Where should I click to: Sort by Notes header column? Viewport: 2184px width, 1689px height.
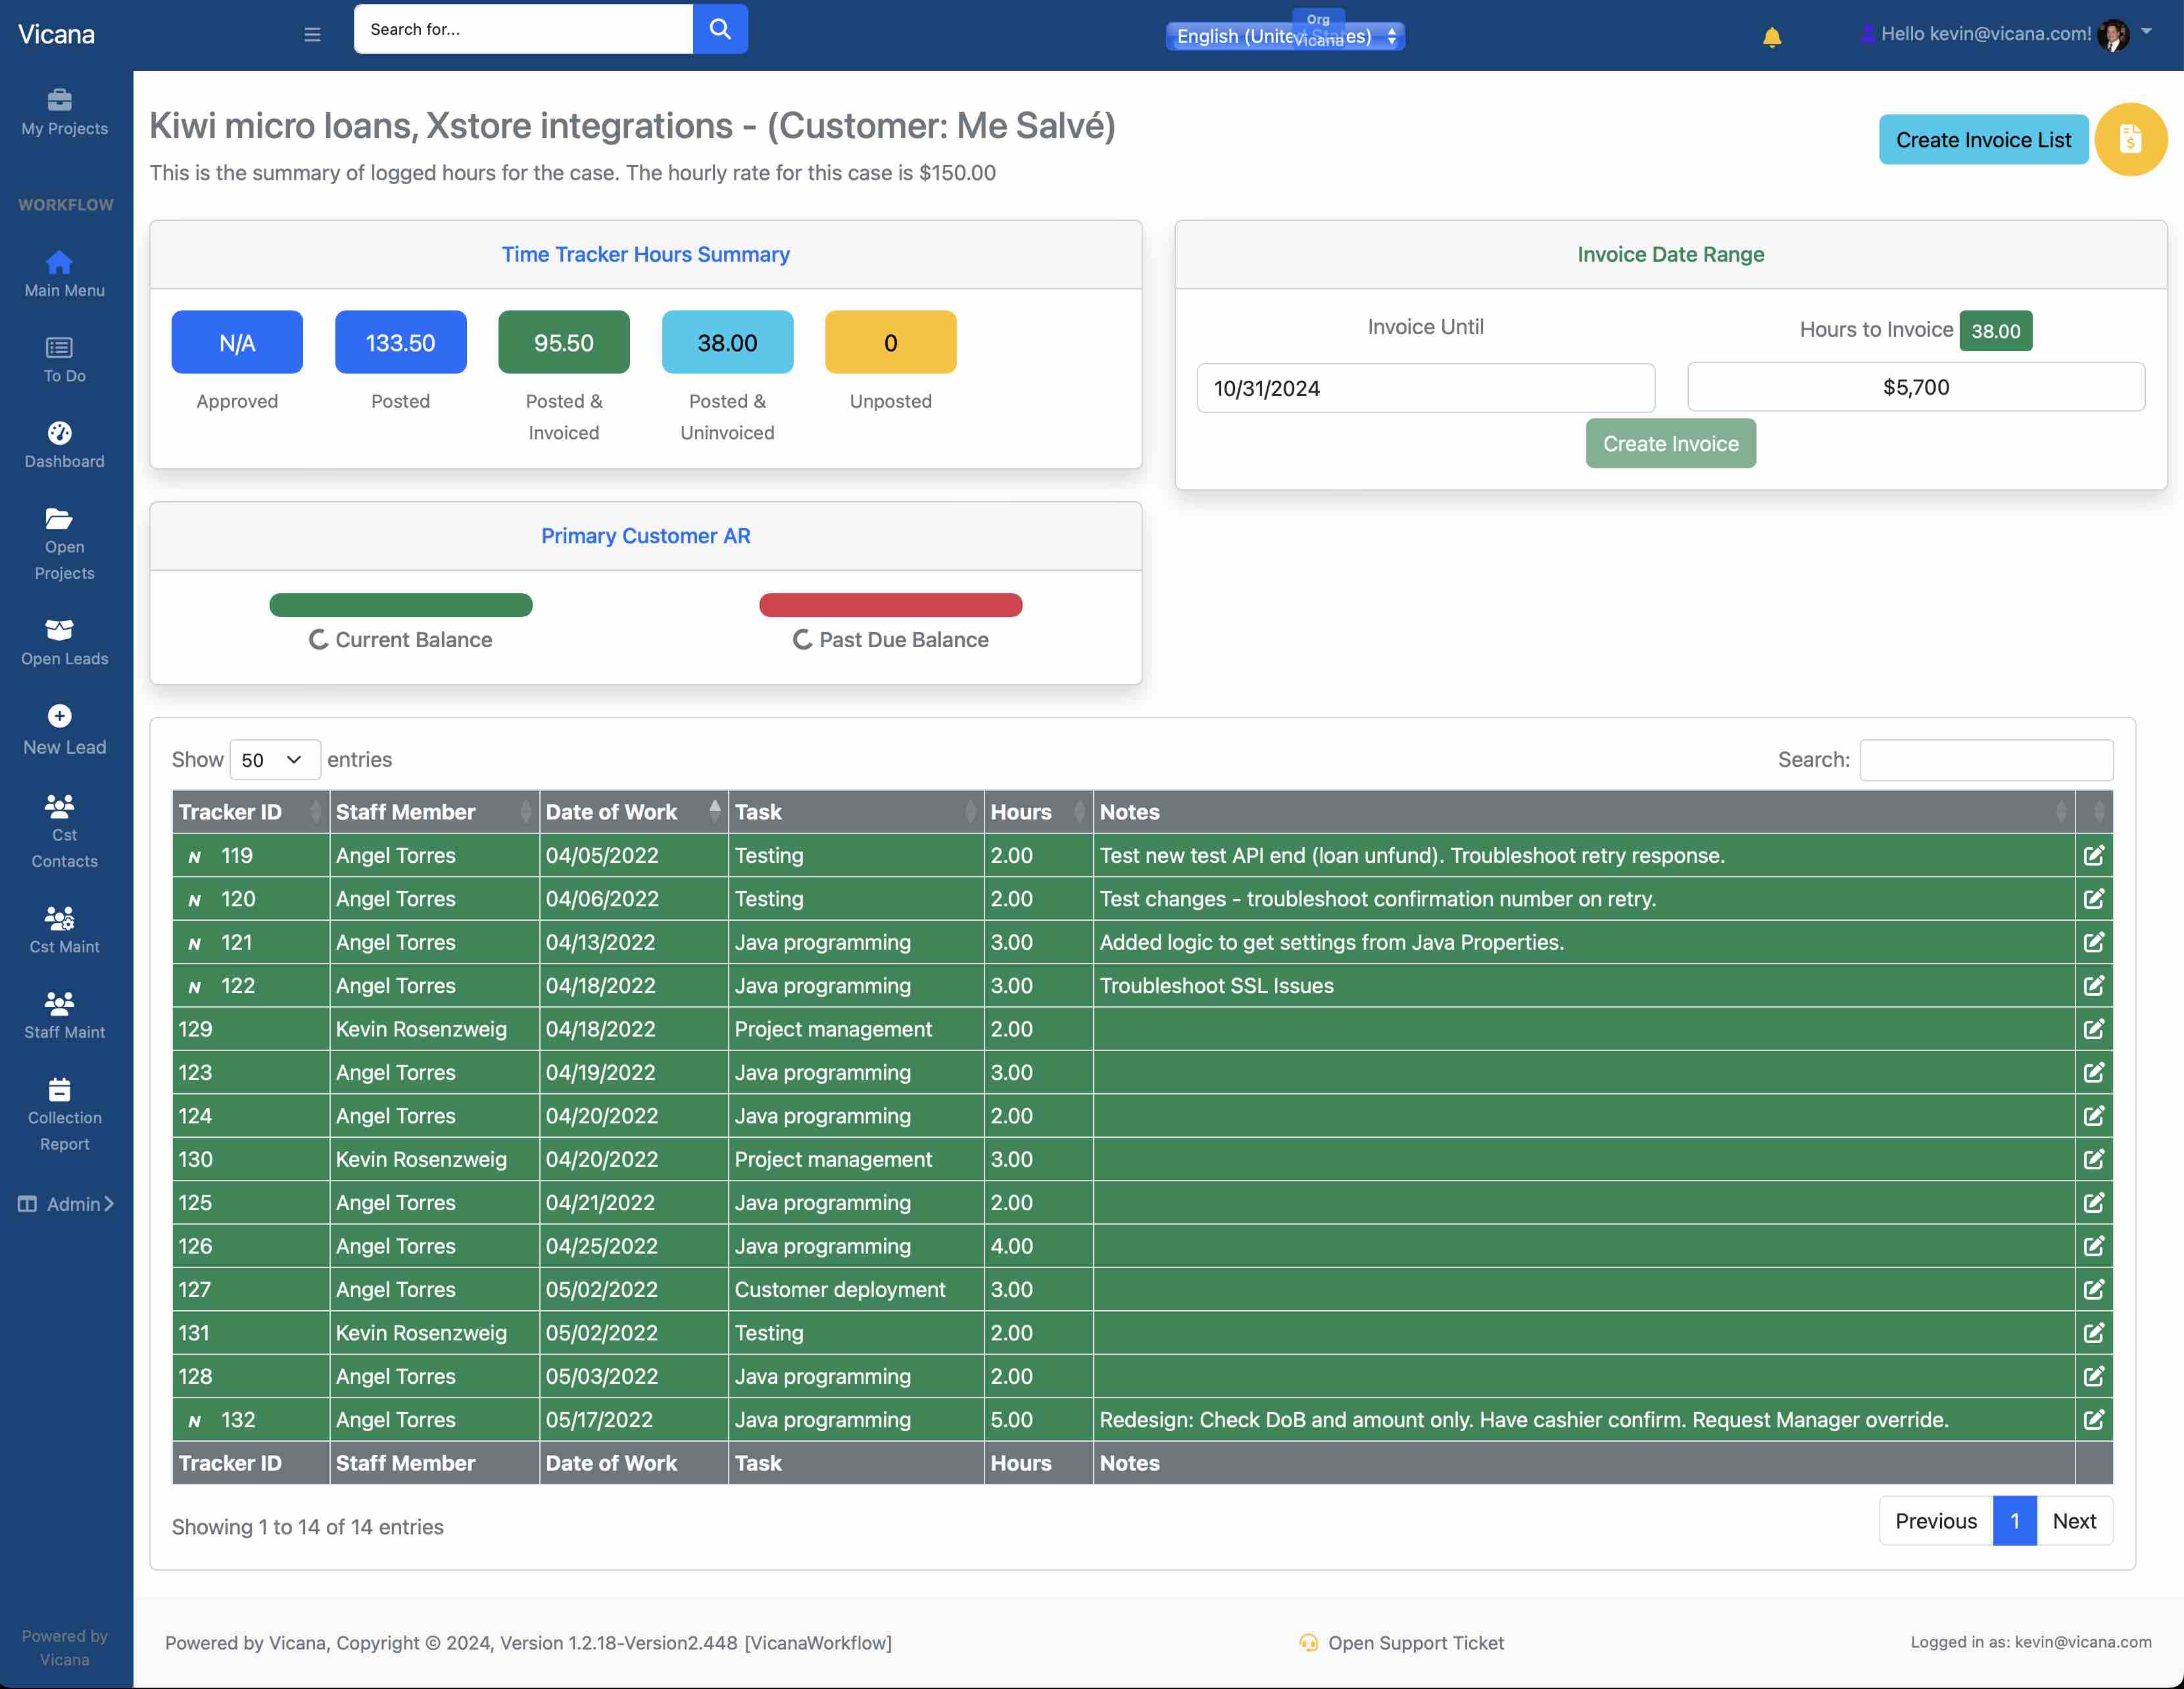click(x=1584, y=812)
